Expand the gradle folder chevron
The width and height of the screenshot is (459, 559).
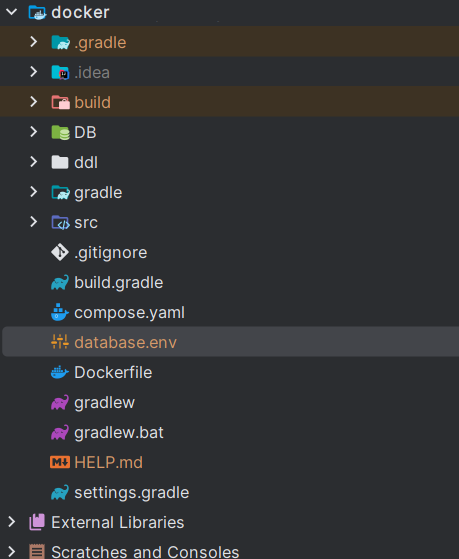[34, 192]
